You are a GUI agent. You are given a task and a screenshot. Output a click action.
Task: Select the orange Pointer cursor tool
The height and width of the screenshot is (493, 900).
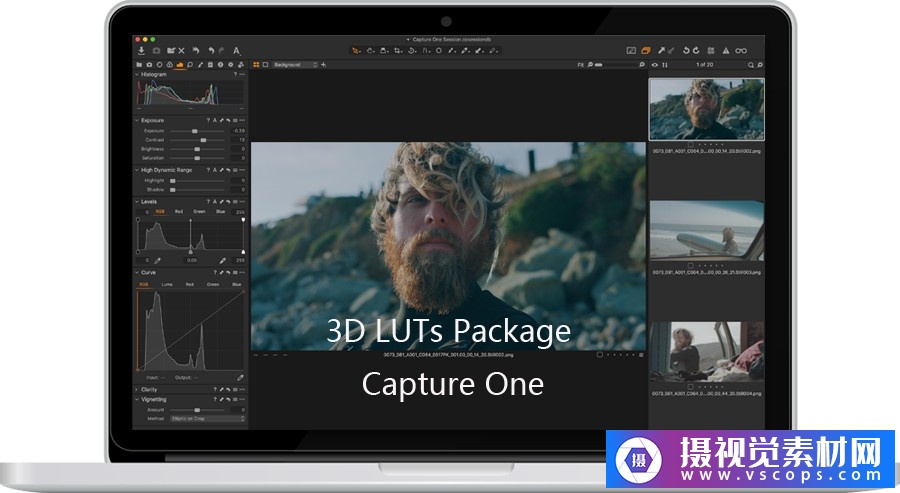[x=356, y=51]
